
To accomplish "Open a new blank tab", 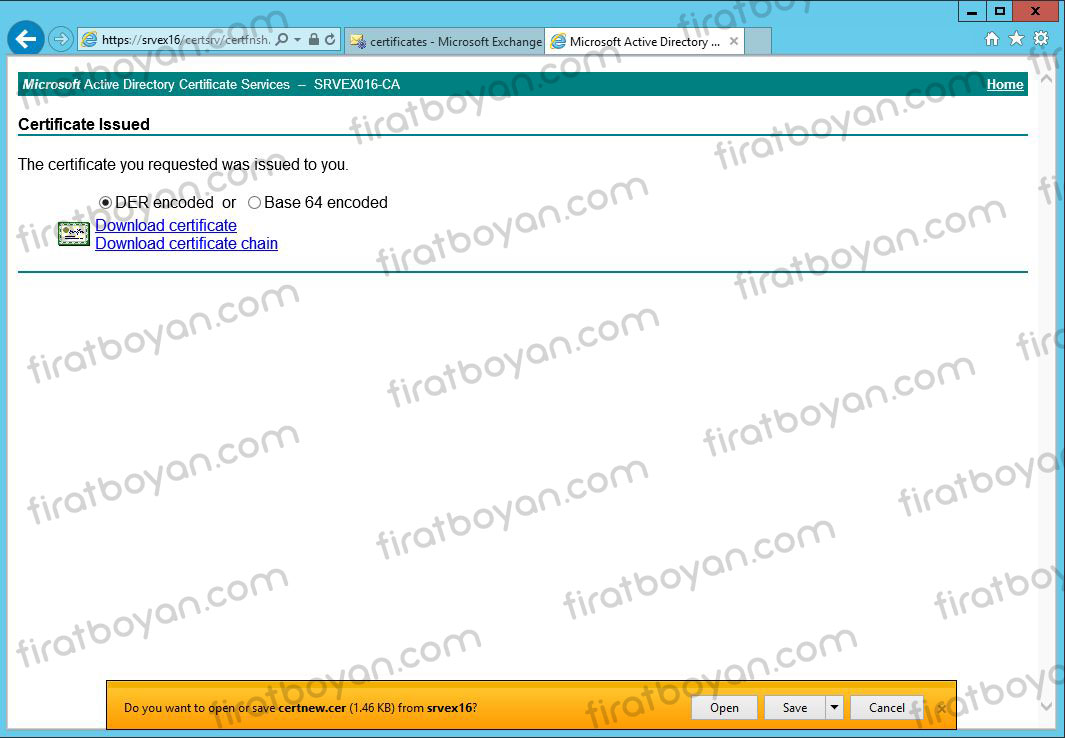I will tap(758, 41).
